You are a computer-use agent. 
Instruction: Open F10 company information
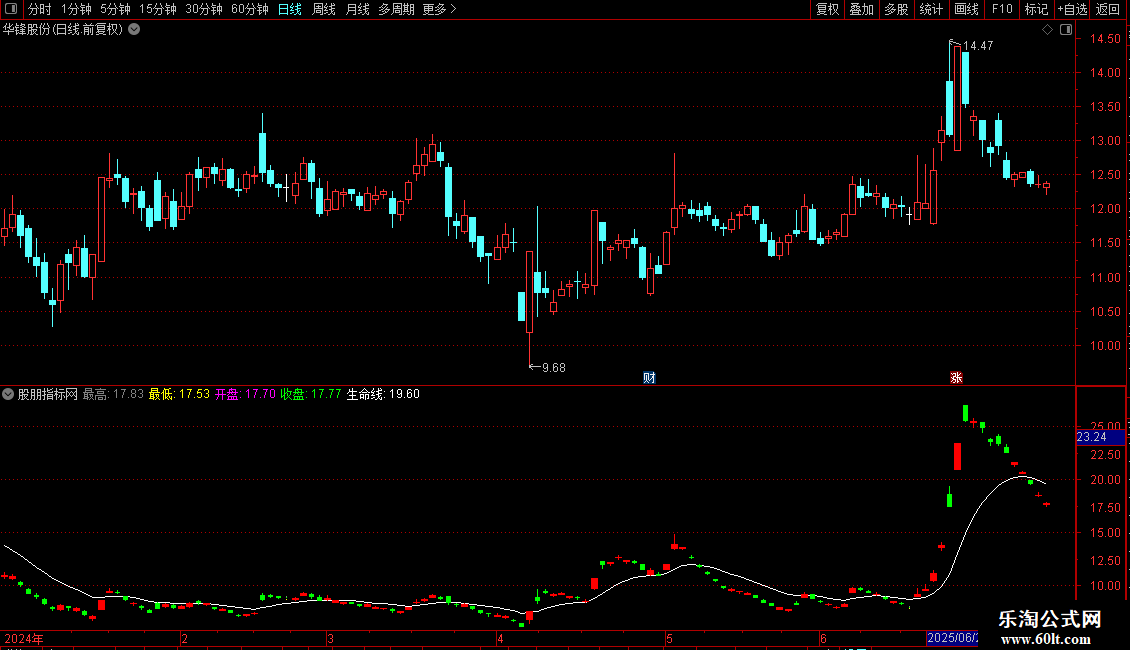pos(1002,9)
